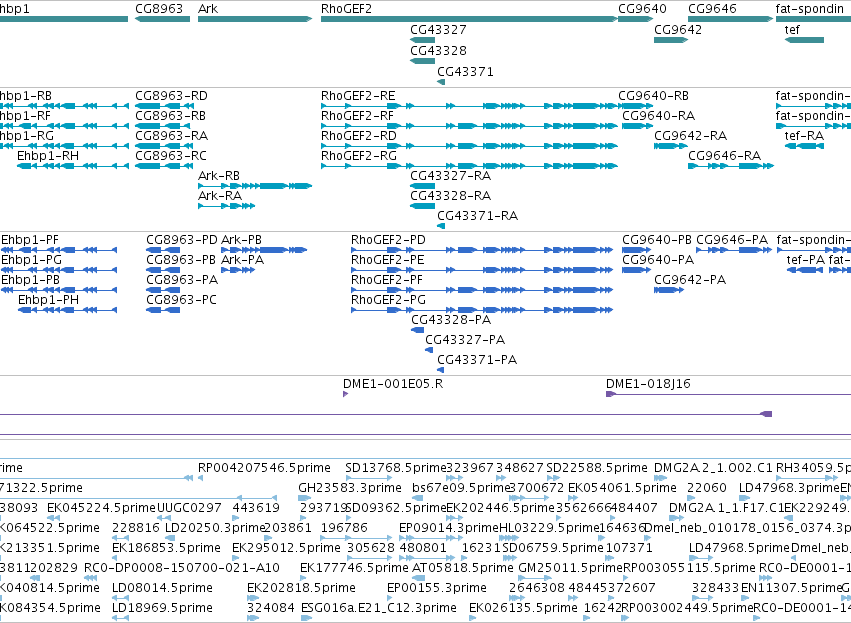Click transcript CG8963-RB
The height and width of the screenshot is (623, 851).
[x=170, y=116]
